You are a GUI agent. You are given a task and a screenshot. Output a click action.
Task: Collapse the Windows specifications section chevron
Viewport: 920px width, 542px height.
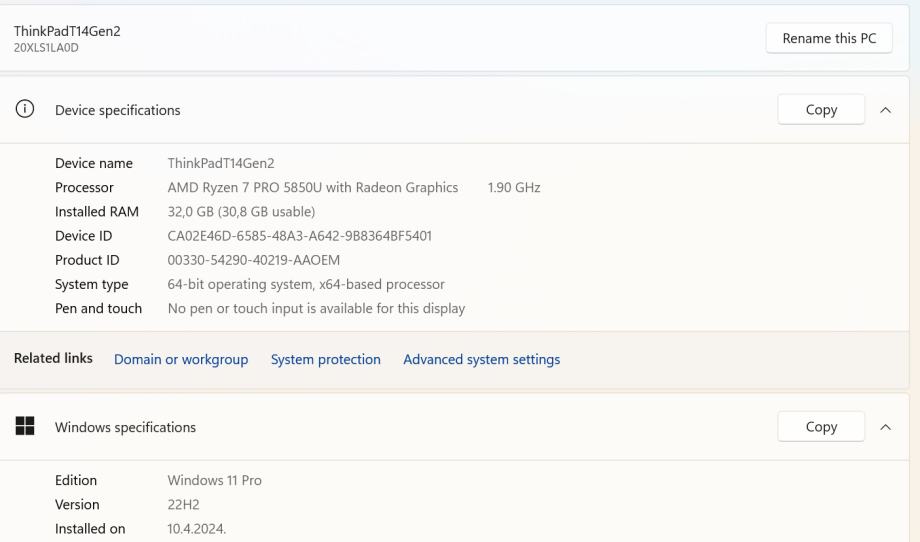[885, 427]
